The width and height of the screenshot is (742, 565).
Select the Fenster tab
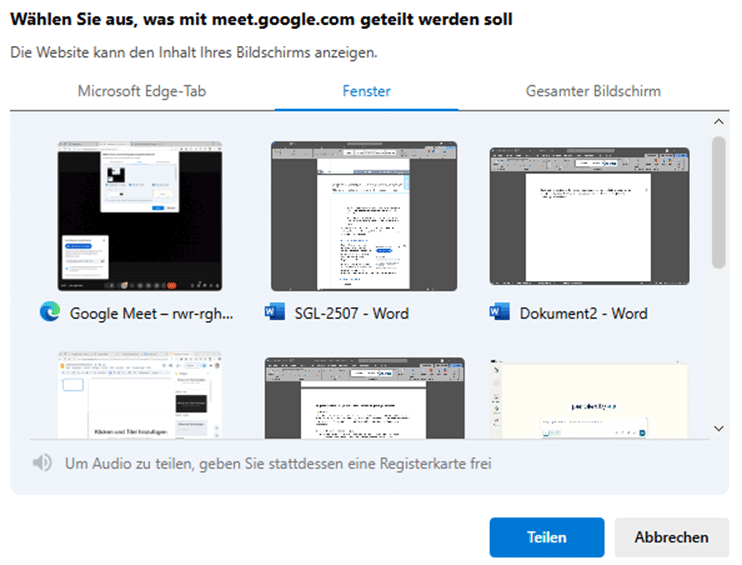pos(366,91)
